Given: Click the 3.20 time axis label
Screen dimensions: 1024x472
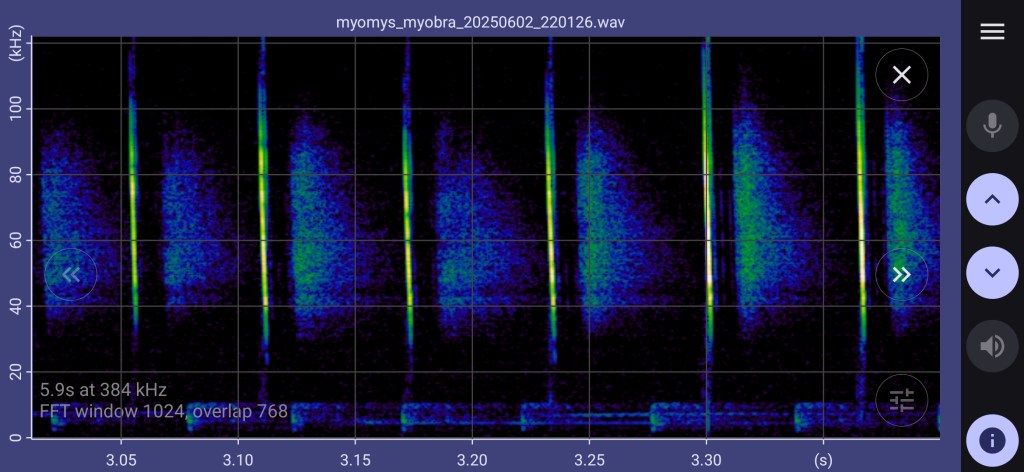Looking at the screenshot, I should [x=472, y=458].
